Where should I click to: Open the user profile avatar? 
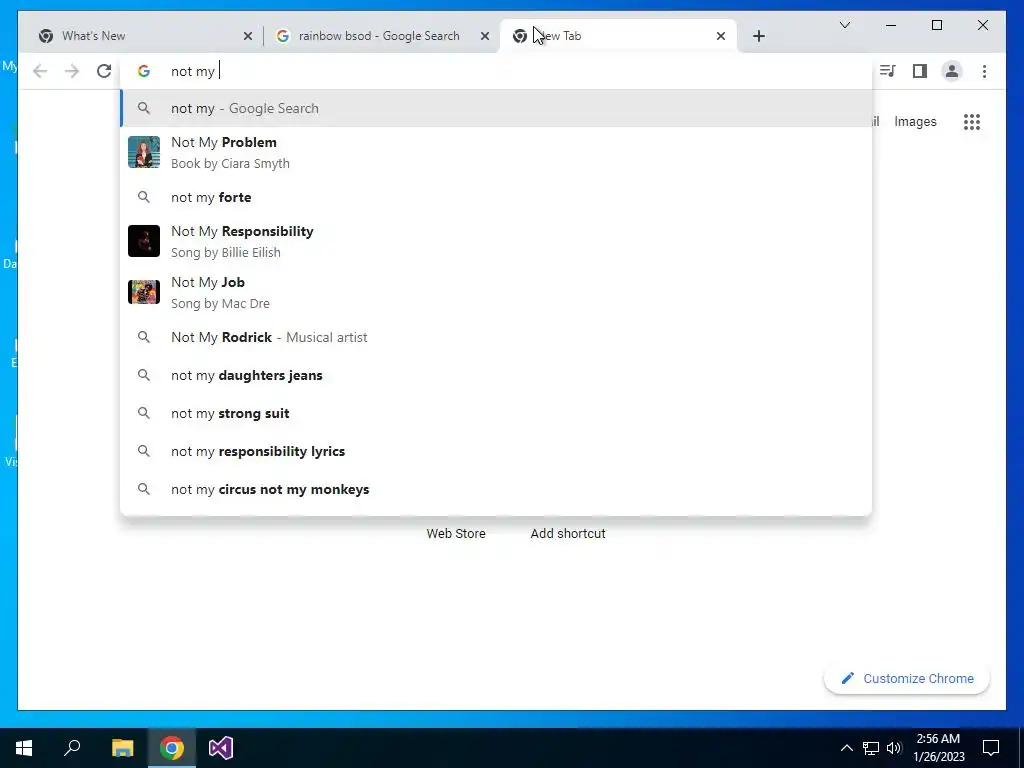click(952, 71)
